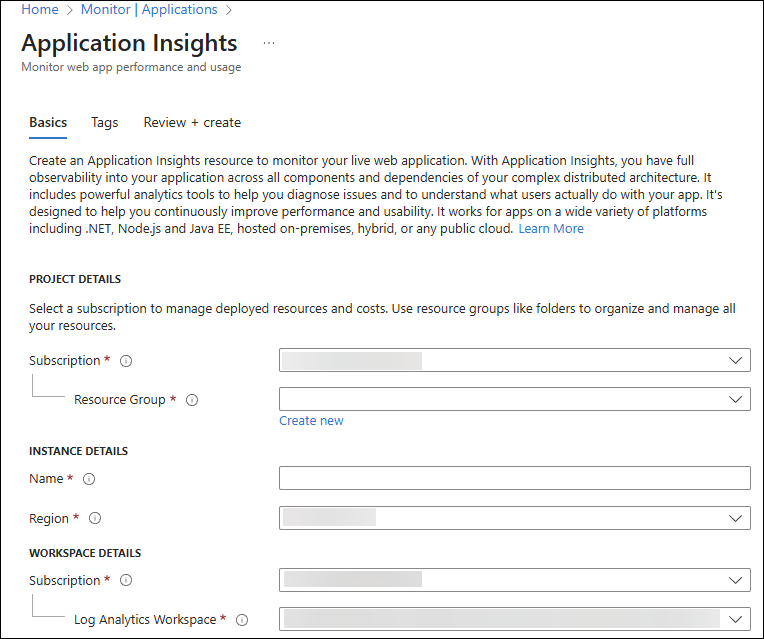
Task: Select the Basics tab
Action: [x=48, y=122]
